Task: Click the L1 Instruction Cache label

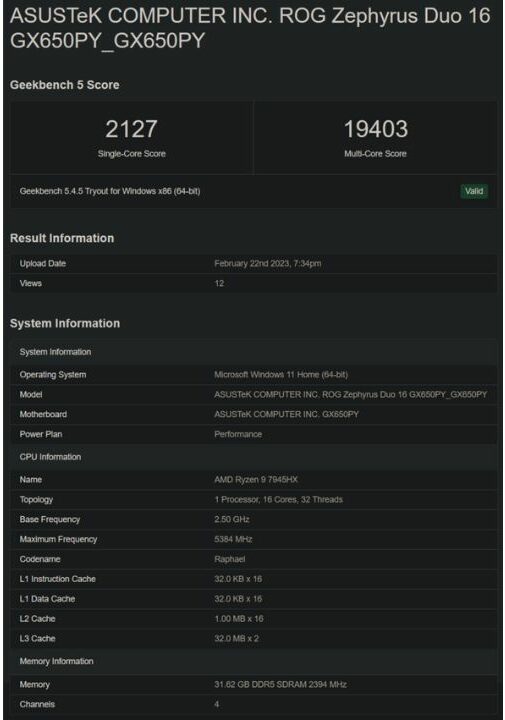Action: tap(58, 579)
